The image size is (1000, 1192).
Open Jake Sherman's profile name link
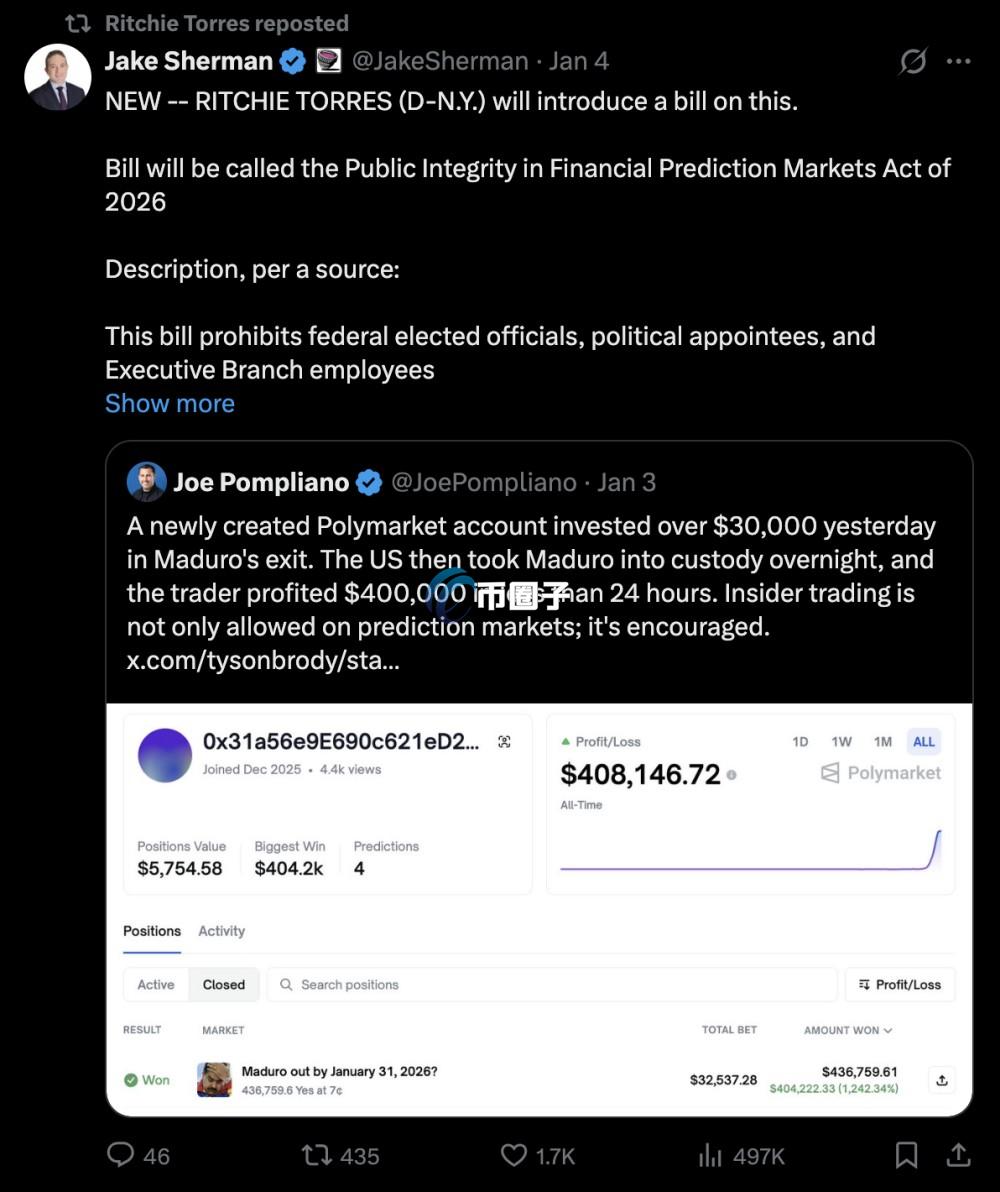189,61
